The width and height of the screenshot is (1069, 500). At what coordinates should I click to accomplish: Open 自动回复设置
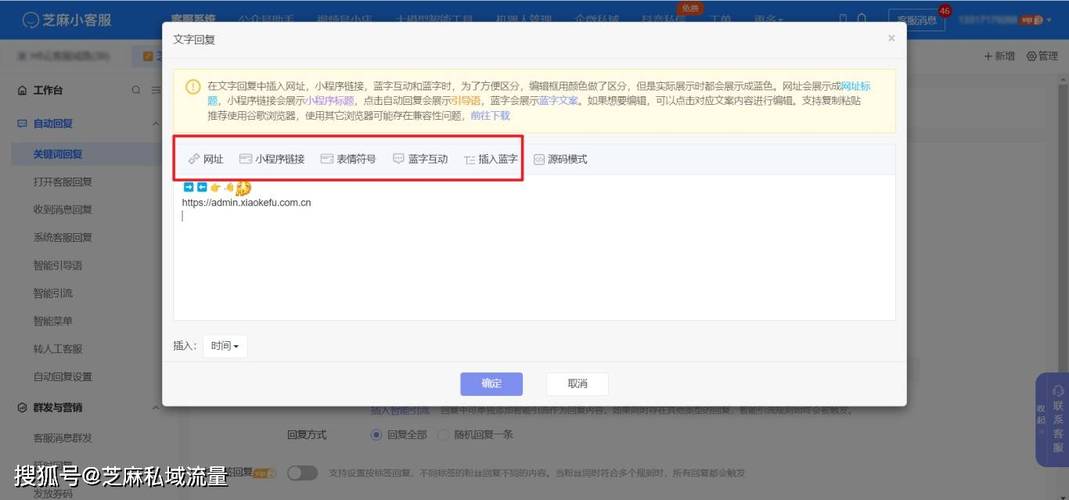[63, 377]
